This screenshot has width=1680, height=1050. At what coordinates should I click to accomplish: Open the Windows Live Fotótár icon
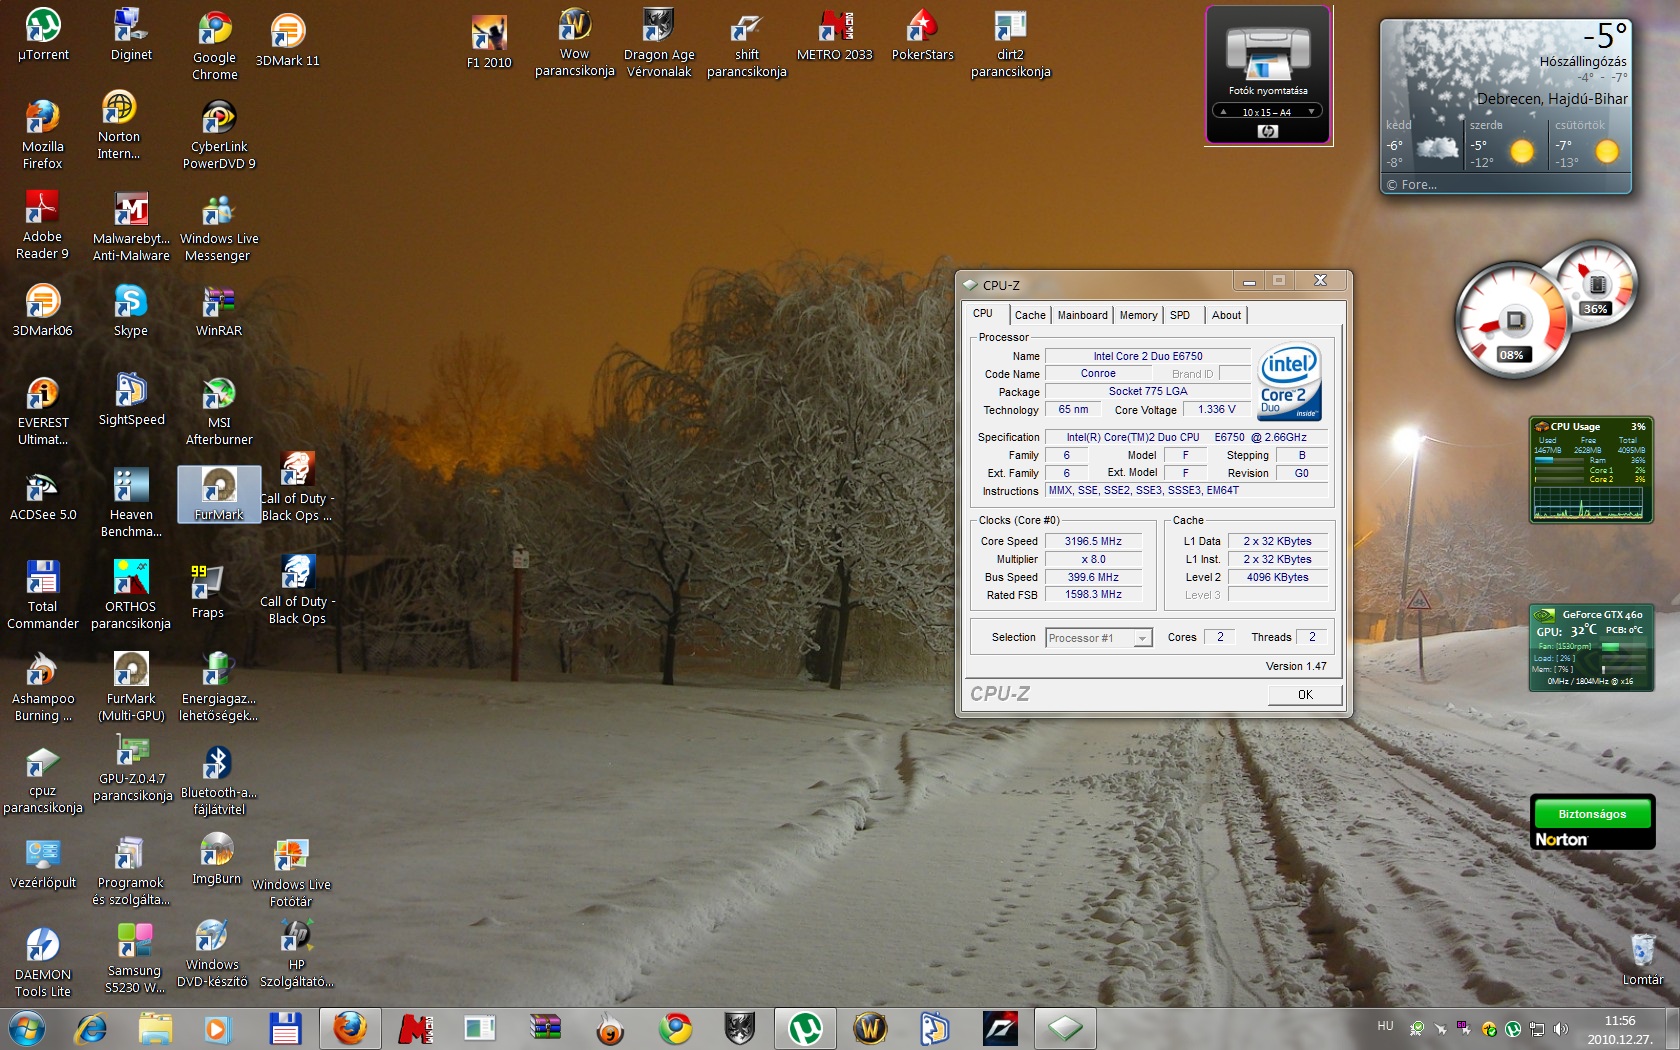click(x=291, y=872)
